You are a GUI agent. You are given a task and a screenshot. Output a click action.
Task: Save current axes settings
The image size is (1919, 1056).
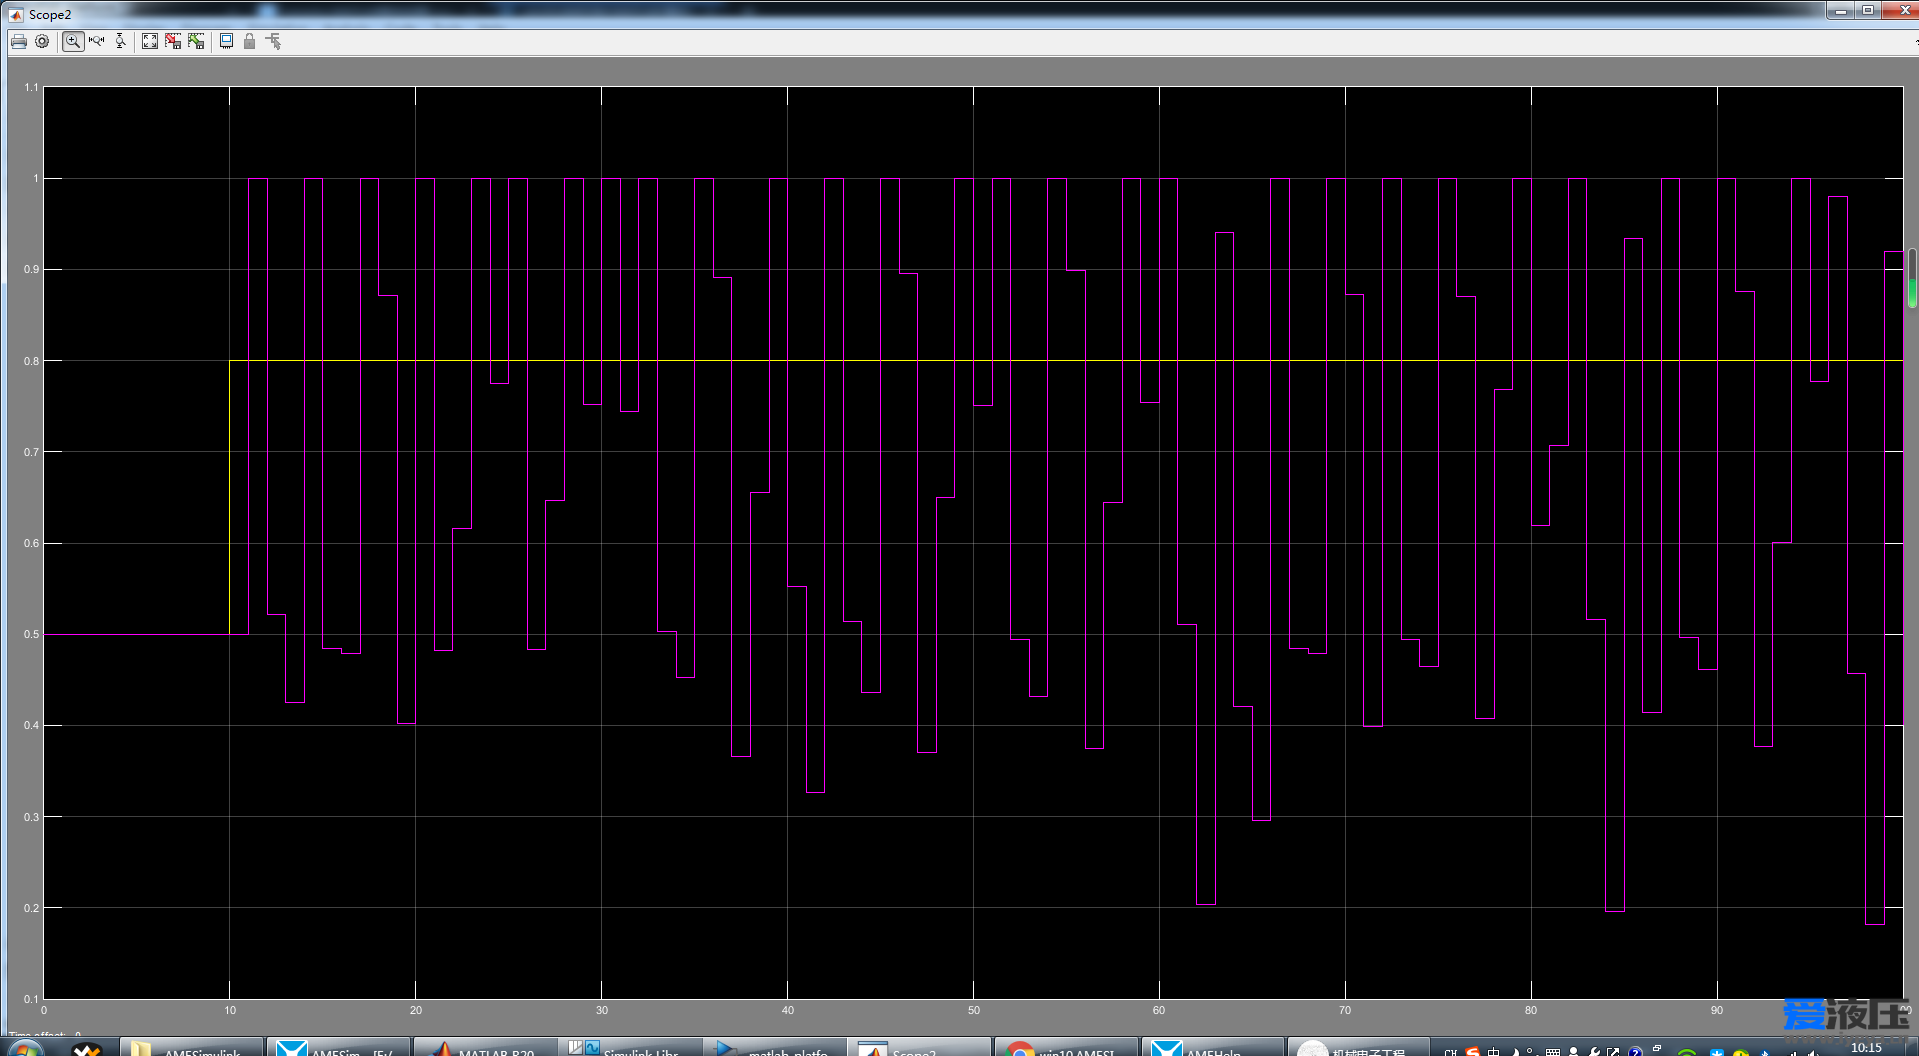[x=173, y=41]
